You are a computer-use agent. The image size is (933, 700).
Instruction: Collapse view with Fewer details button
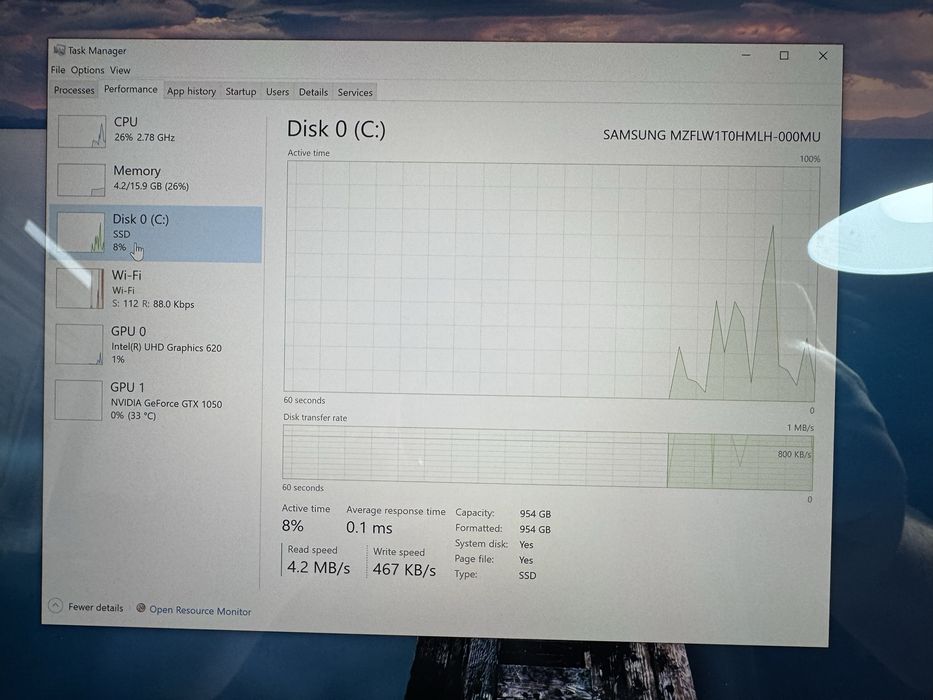[x=87, y=607]
